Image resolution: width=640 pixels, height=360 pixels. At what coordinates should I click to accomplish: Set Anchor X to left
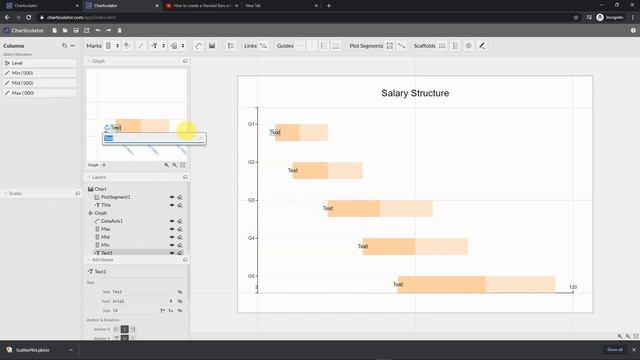[116, 329]
